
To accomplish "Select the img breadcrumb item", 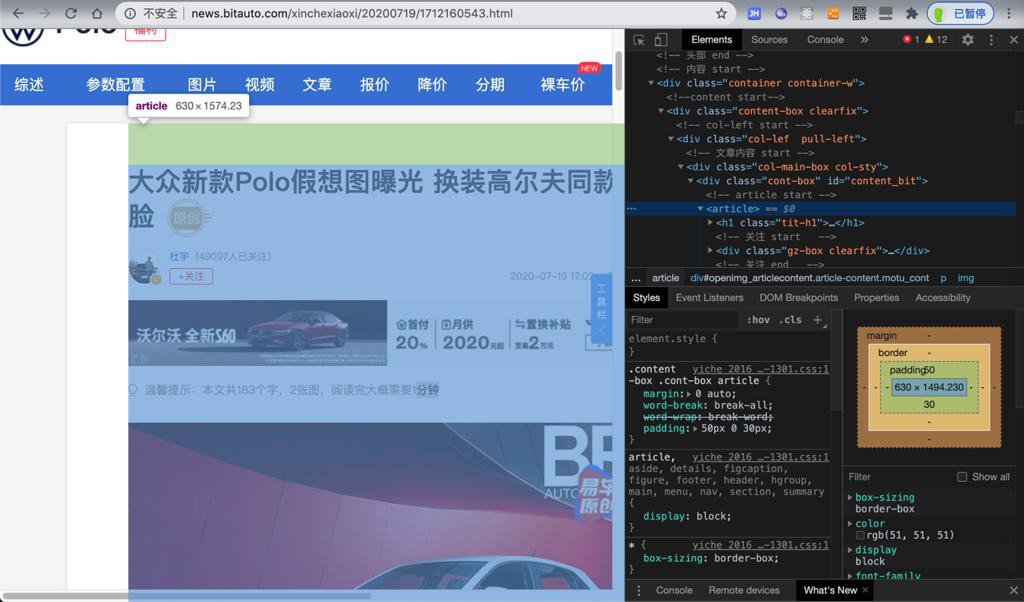I will click(965, 278).
